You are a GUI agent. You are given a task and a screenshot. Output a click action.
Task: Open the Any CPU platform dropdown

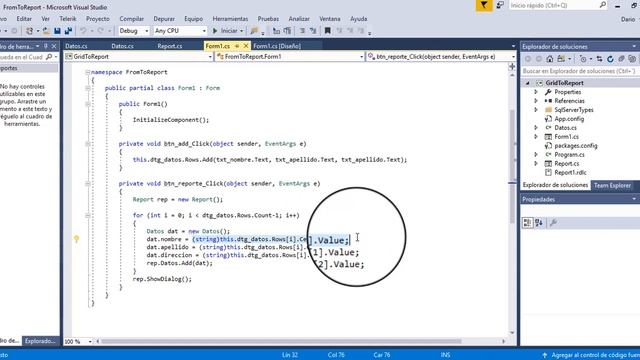(180, 31)
